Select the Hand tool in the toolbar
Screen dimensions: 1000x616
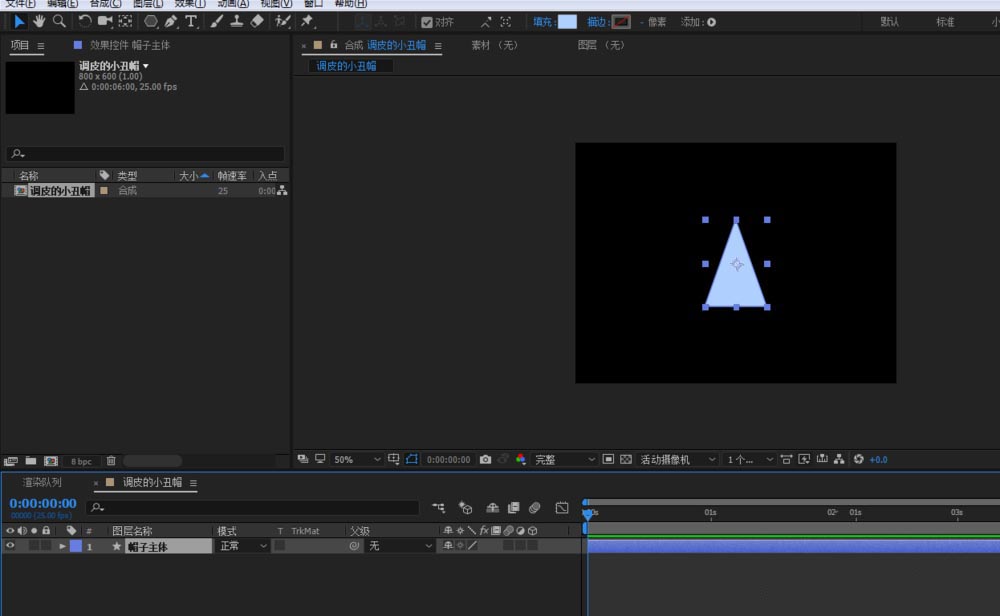(x=39, y=21)
